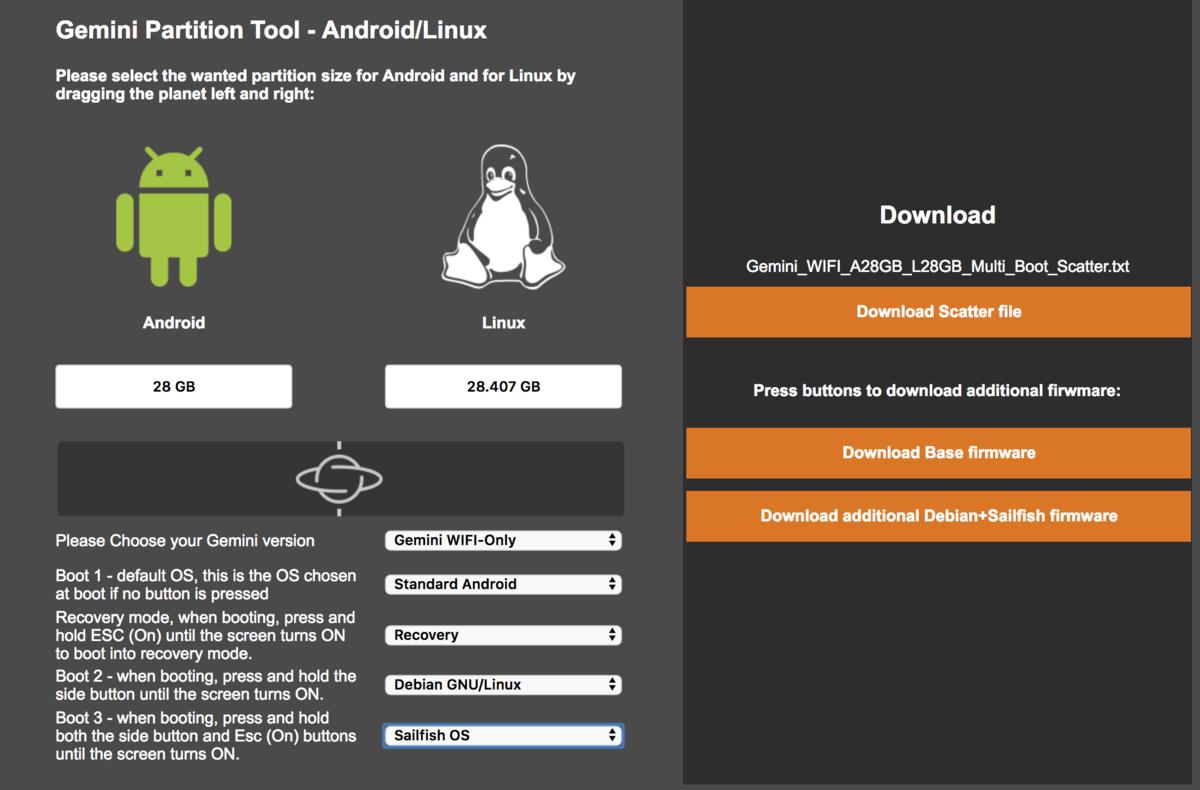Open the Boot 3 Sailfish OS dropdown

tap(503, 734)
